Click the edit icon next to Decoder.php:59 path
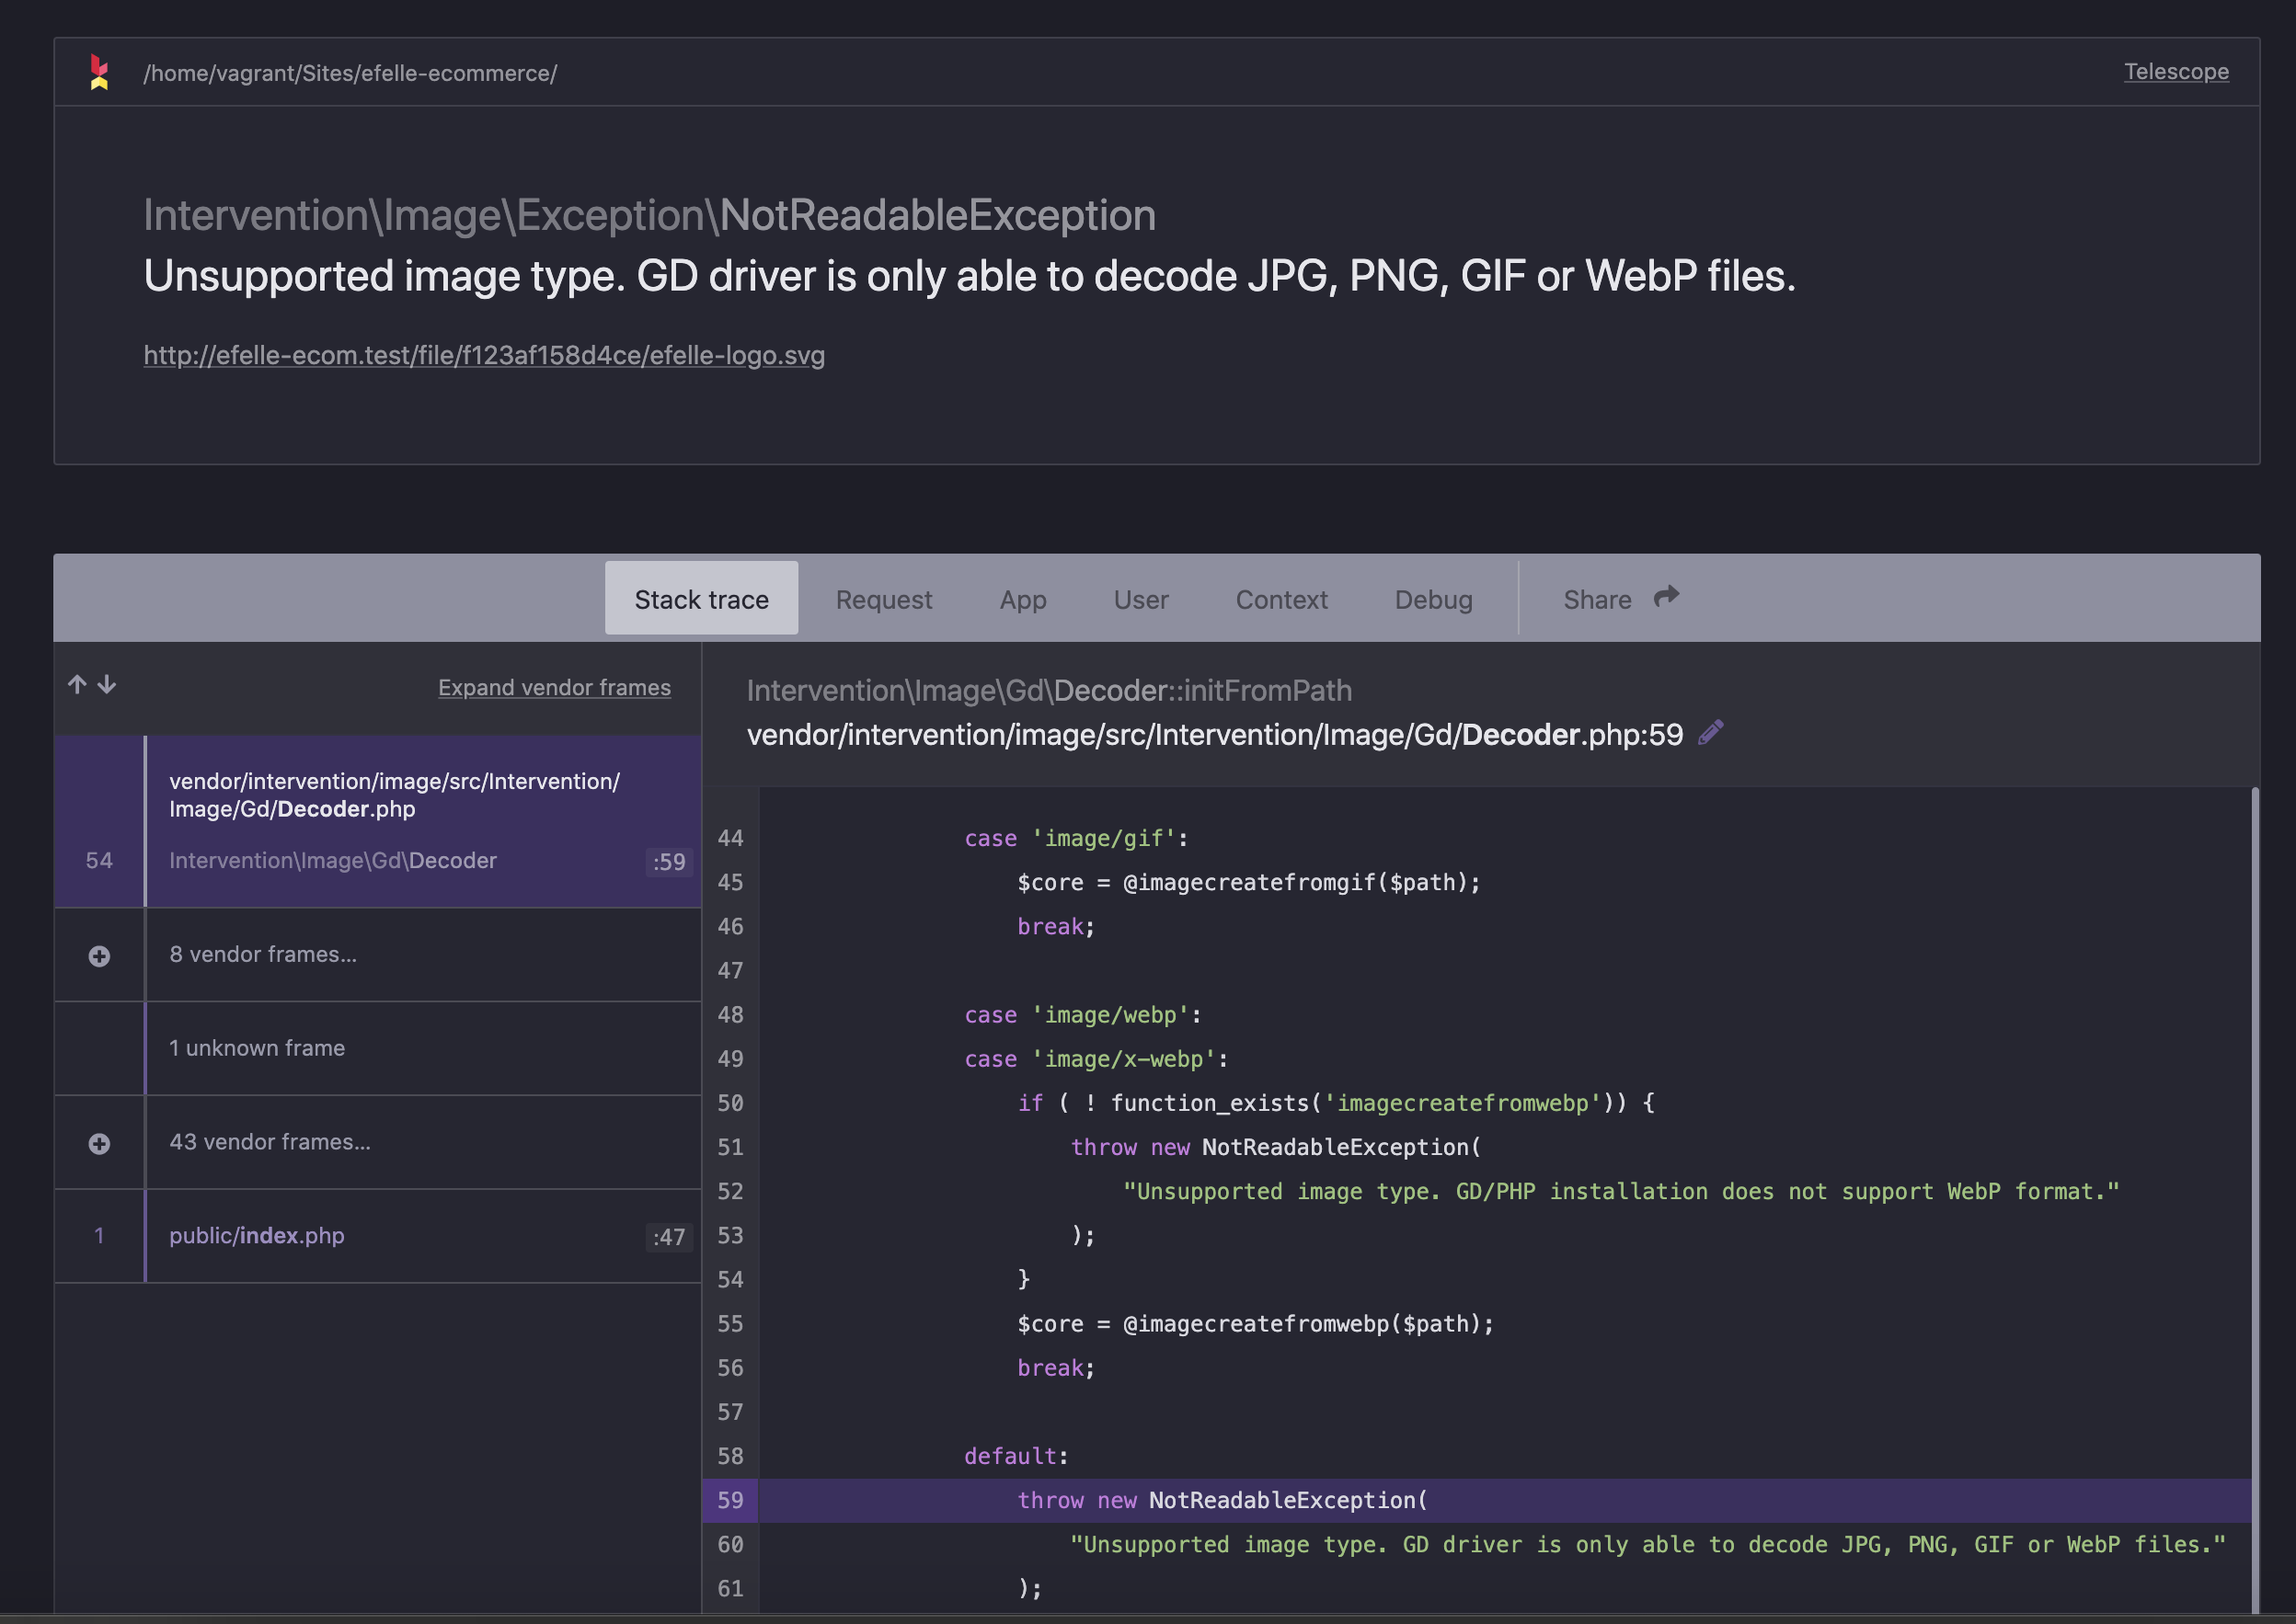2296x1624 pixels. [1710, 732]
